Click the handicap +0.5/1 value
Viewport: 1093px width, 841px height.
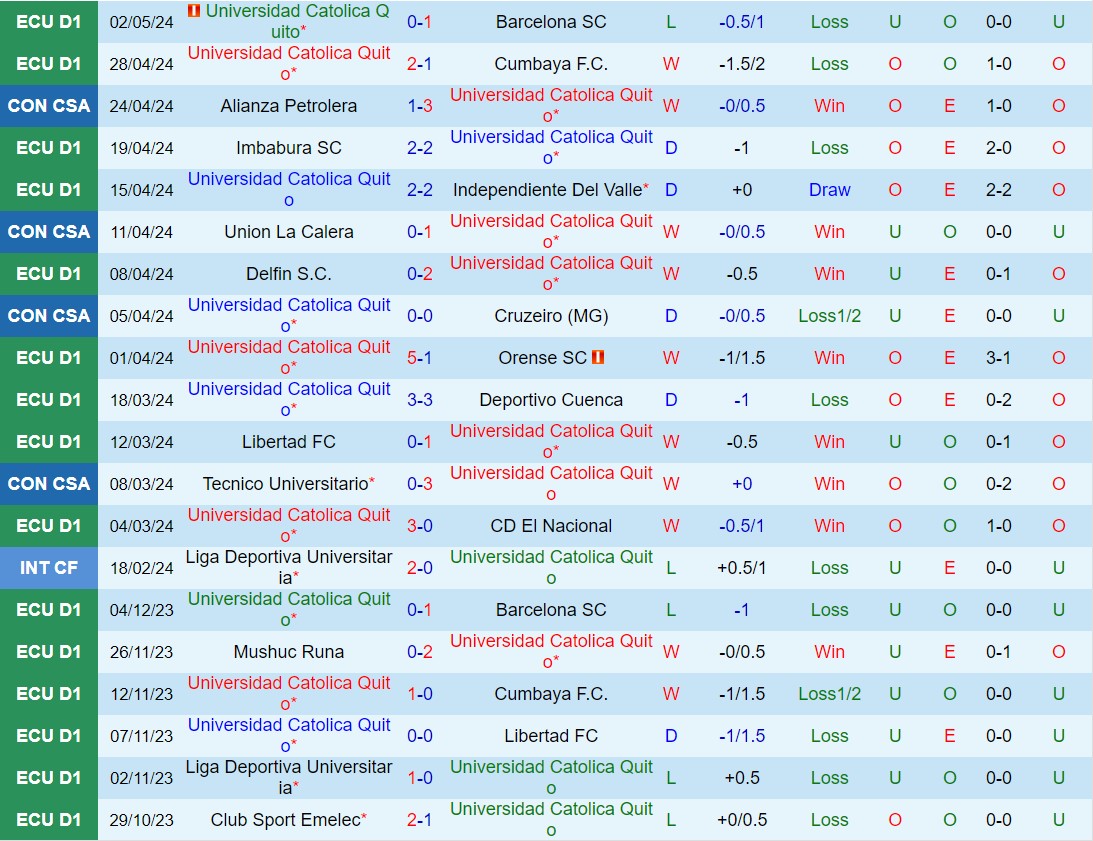pos(742,568)
